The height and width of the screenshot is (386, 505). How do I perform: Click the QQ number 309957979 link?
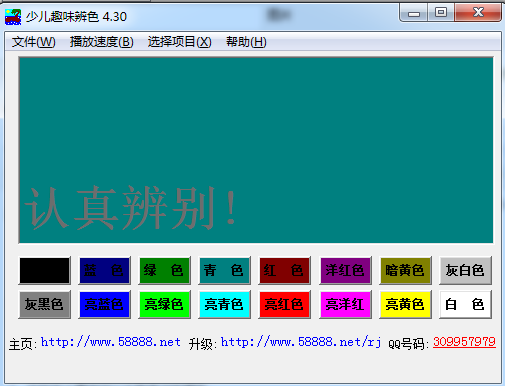coord(464,342)
